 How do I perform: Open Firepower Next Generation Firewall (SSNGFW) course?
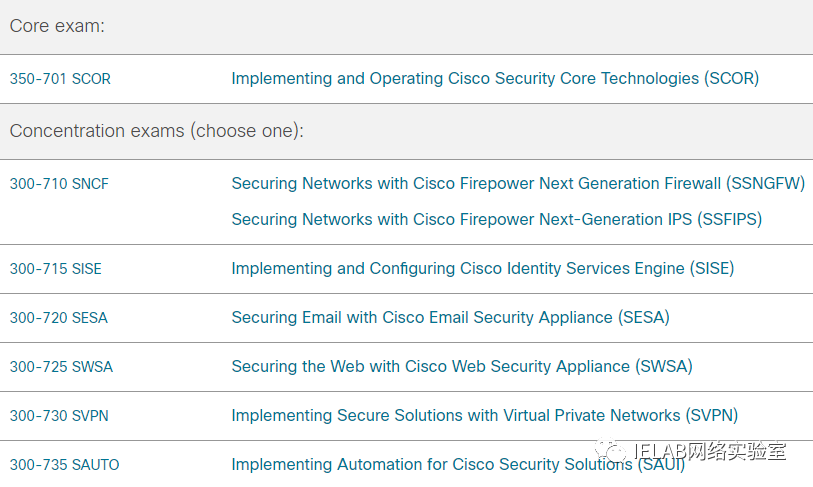point(518,183)
